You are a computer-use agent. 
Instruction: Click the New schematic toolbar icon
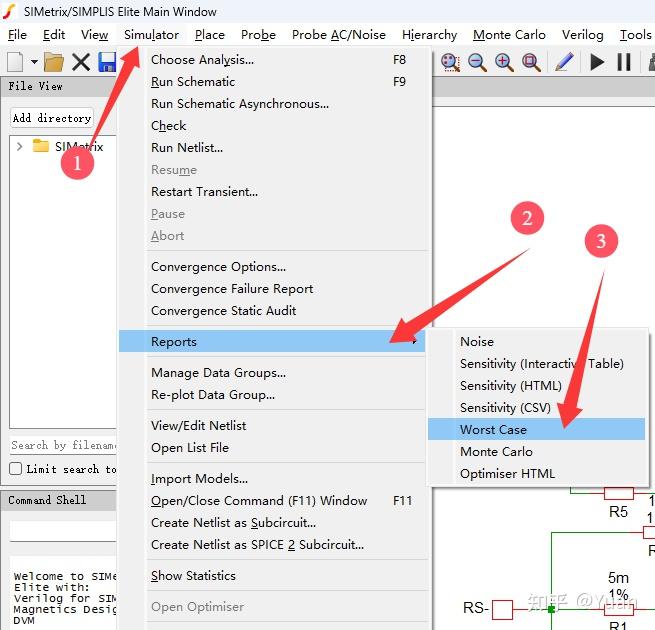(x=15, y=62)
